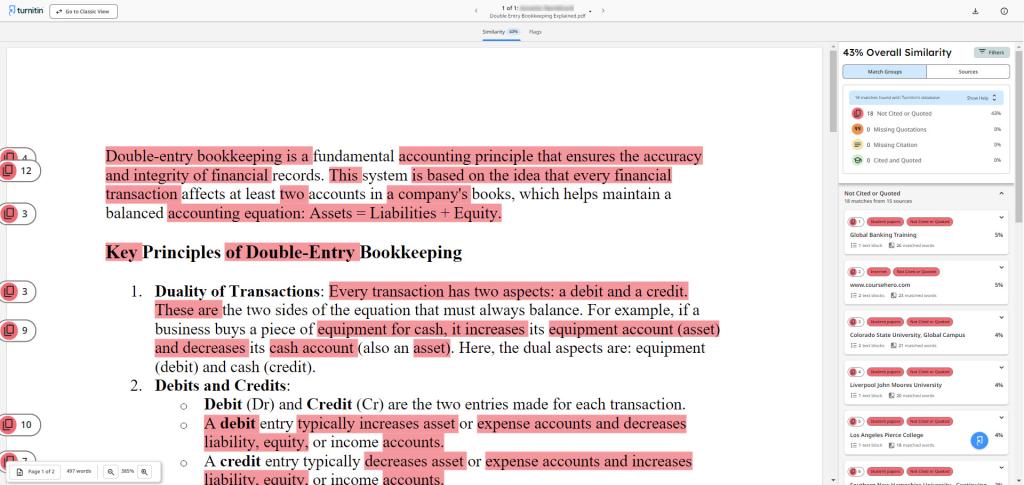Screen dimensions: 1024x485
Task: Go to next submission arrow
Action: pyautogui.click(x=603, y=11)
